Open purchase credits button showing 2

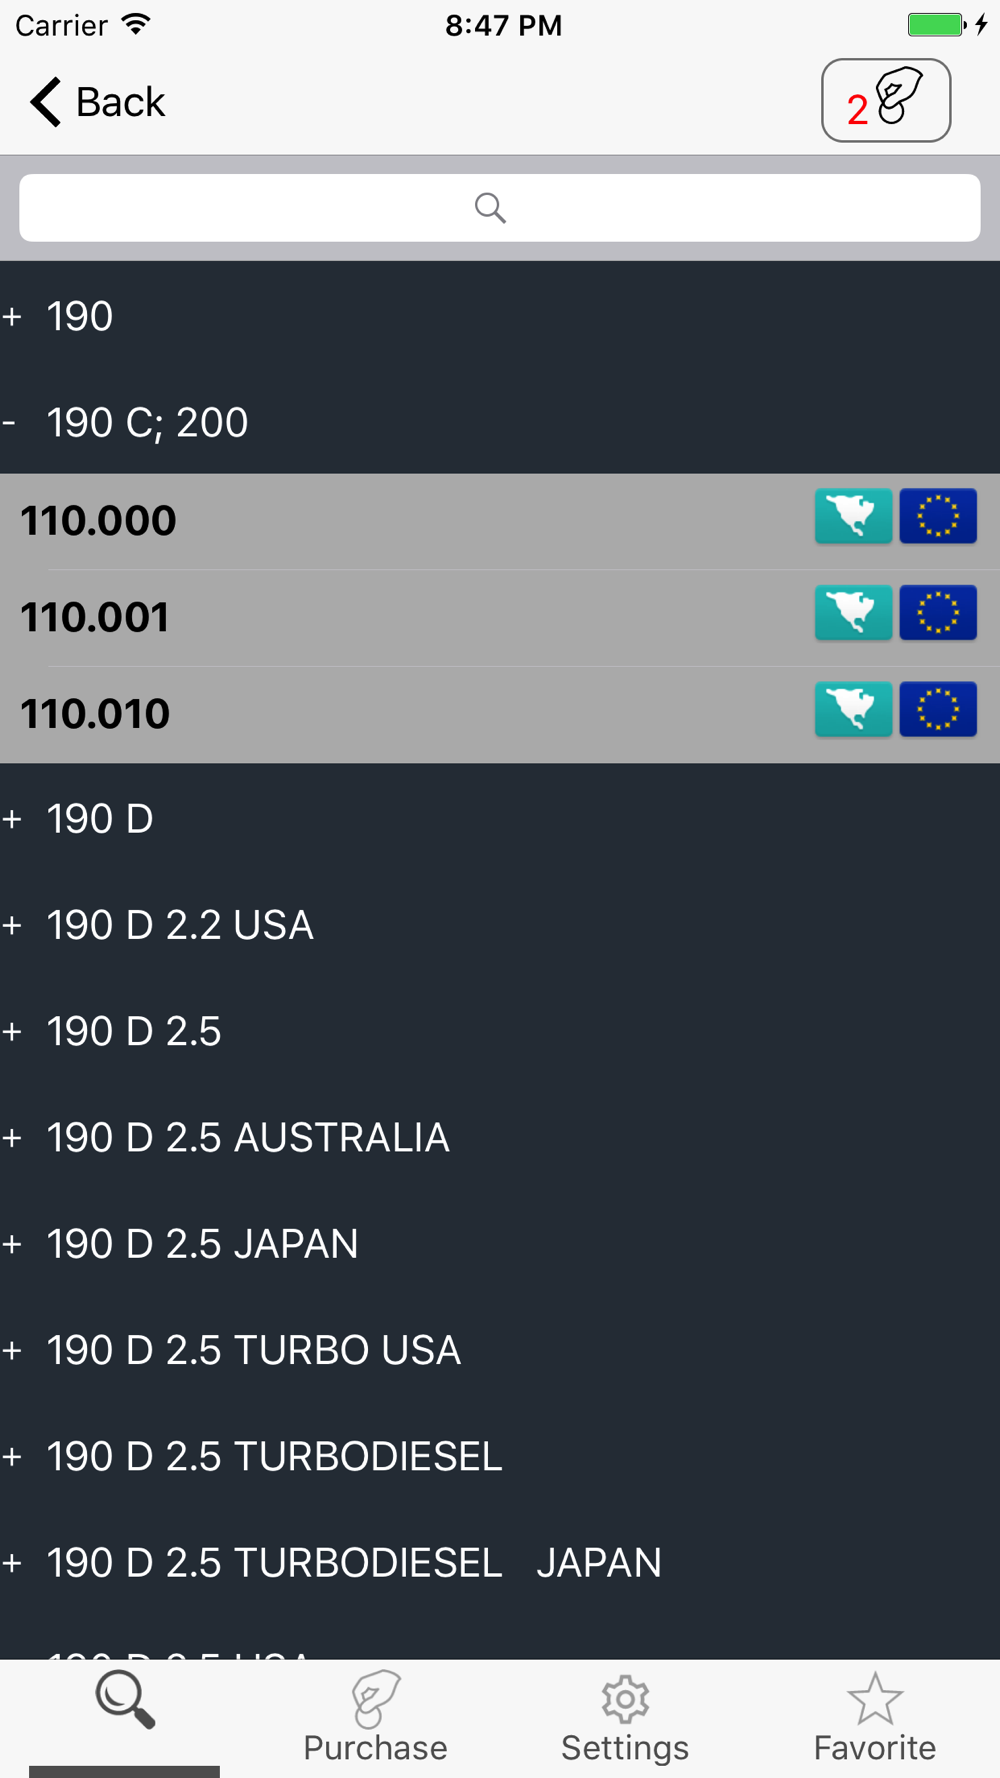pos(886,100)
